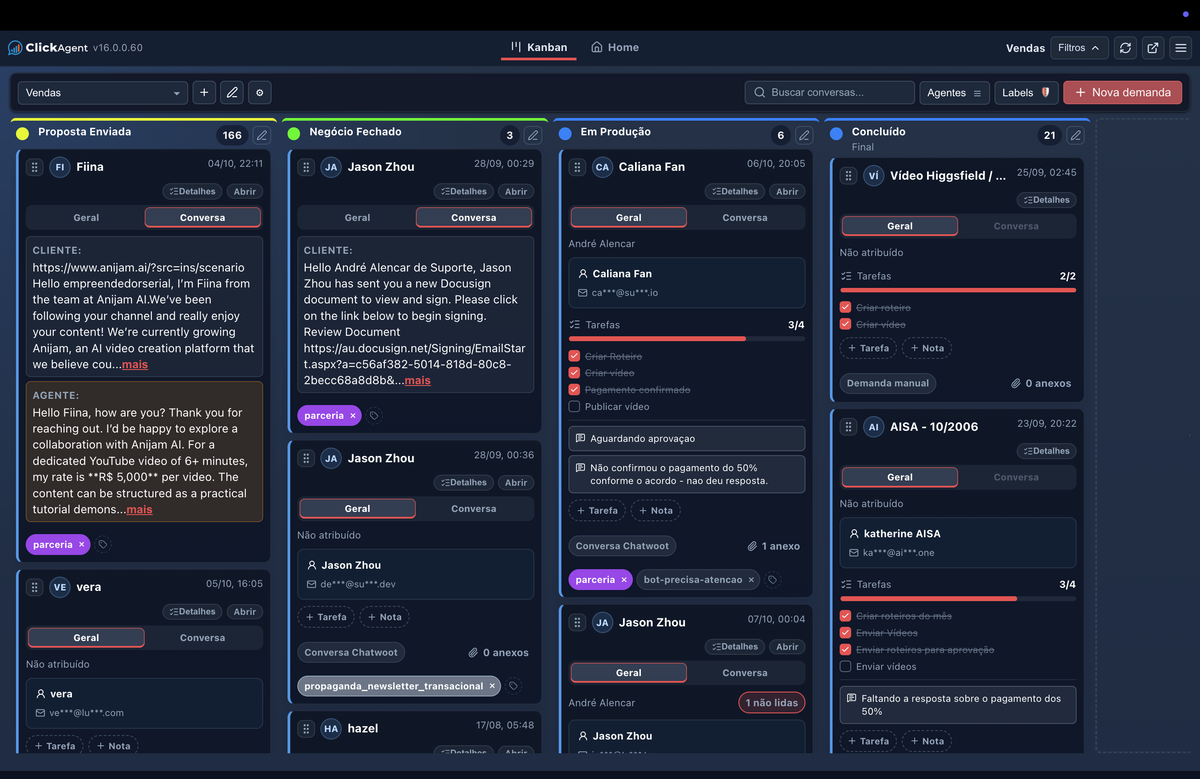Toggle Criar Roteiro checkbox on Caliana Fan card
This screenshot has height=779, width=1200.
pos(574,356)
